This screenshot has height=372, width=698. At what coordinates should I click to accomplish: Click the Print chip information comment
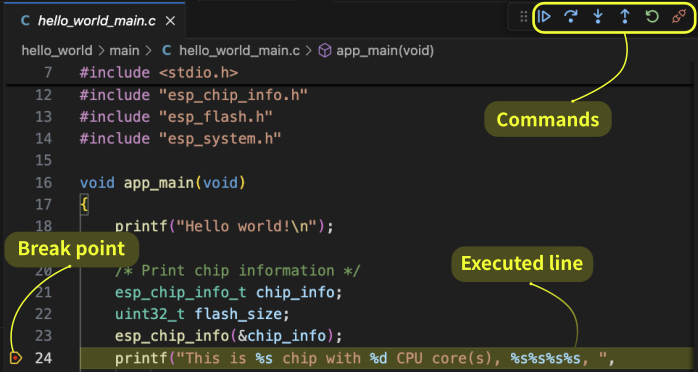[x=237, y=271]
